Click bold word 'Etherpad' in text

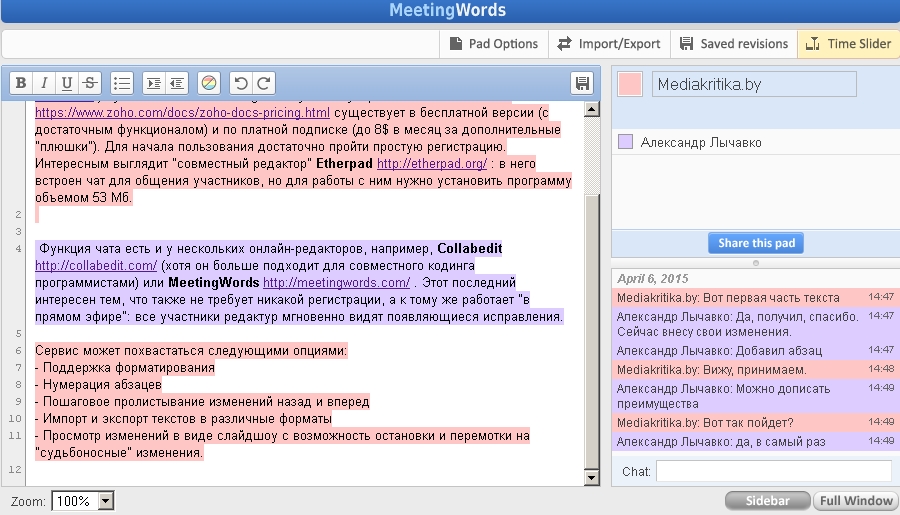click(x=344, y=164)
